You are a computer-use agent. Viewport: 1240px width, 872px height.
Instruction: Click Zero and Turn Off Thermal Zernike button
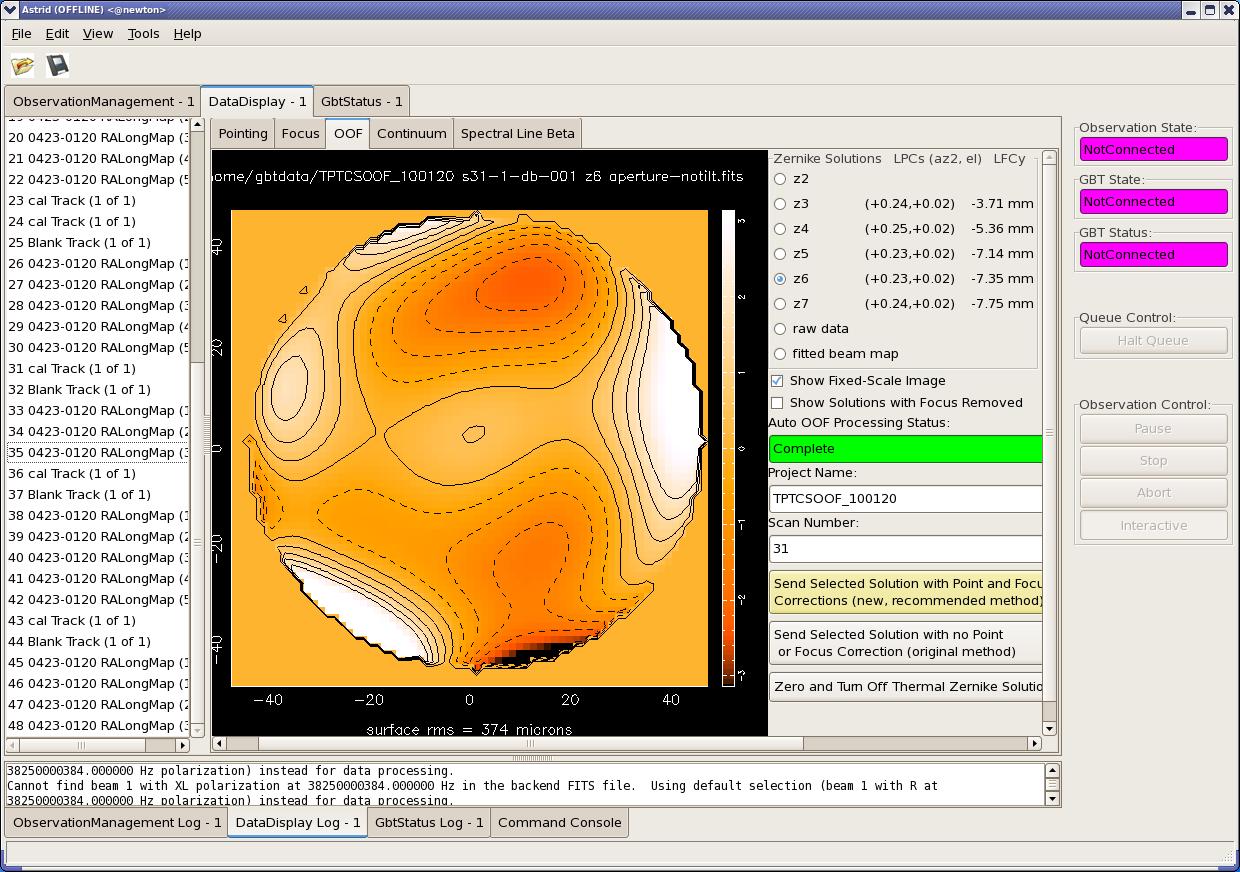[906, 686]
